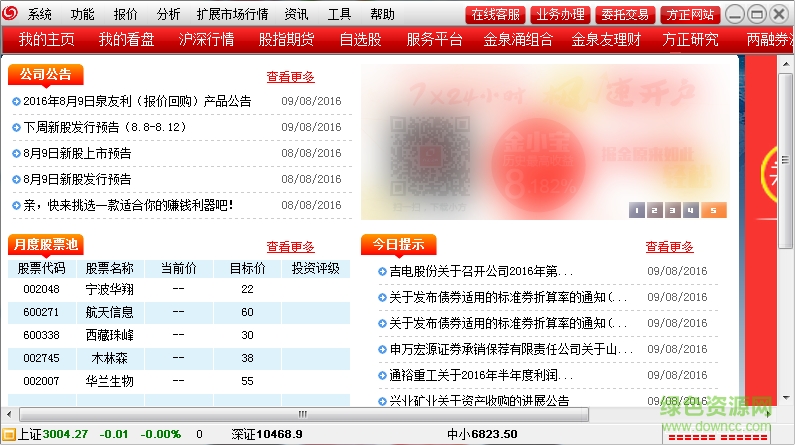Click the 当前价 column header

[178, 268]
